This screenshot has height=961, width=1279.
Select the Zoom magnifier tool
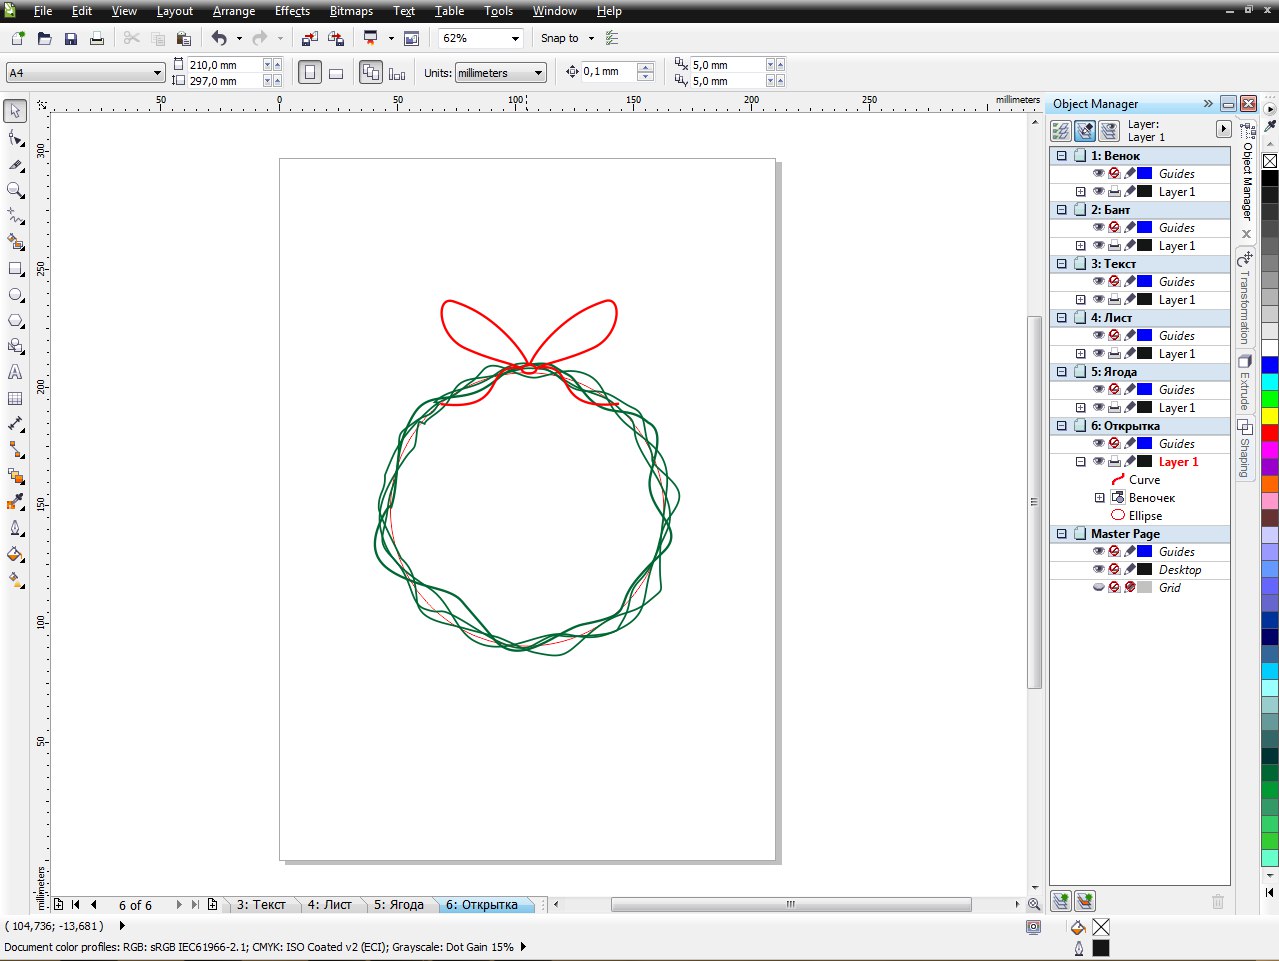(x=15, y=190)
